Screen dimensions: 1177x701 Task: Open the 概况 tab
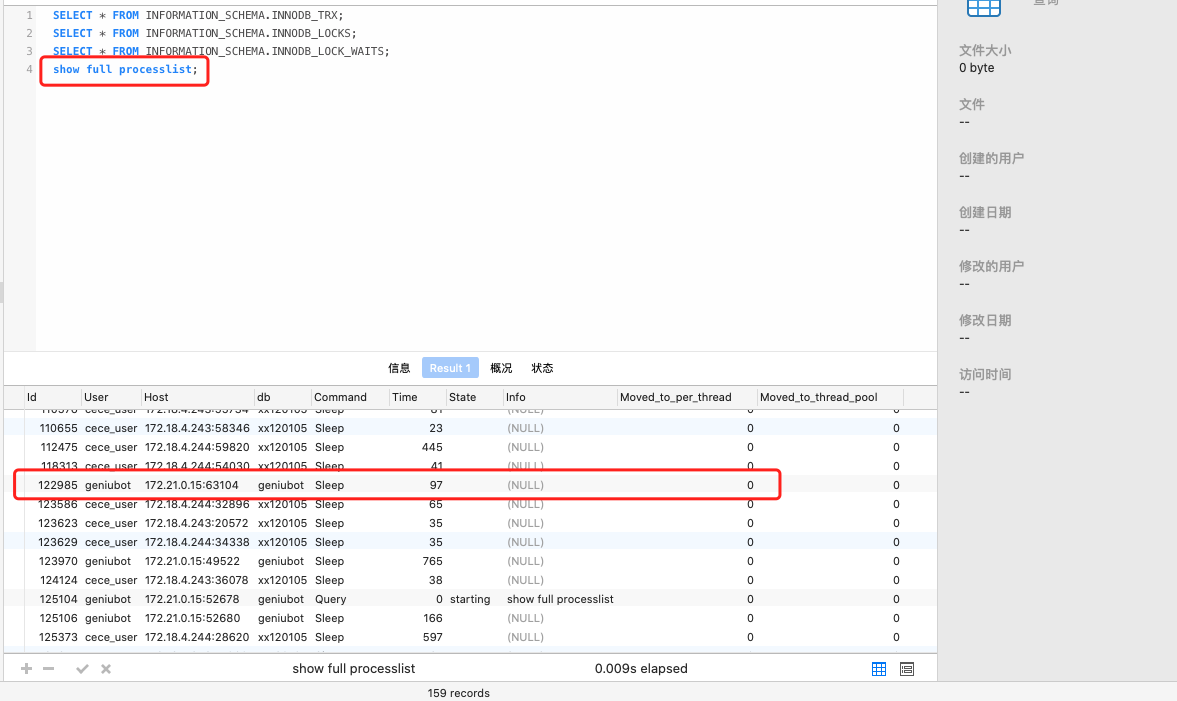[501, 368]
